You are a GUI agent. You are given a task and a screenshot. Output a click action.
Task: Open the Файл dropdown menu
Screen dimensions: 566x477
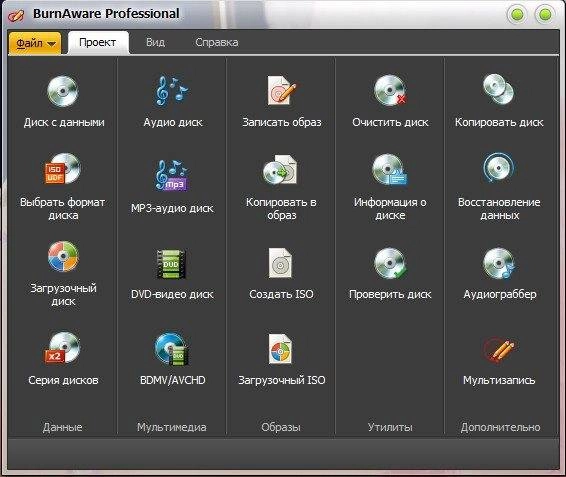tap(35, 43)
